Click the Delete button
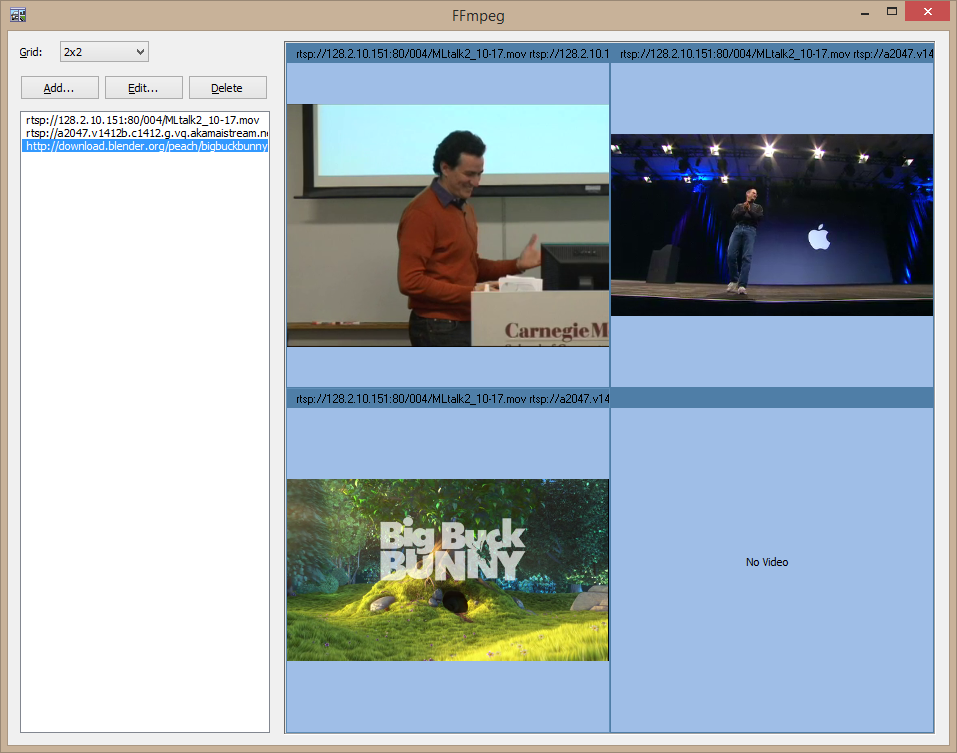957x753 pixels. click(x=227, y=88)
